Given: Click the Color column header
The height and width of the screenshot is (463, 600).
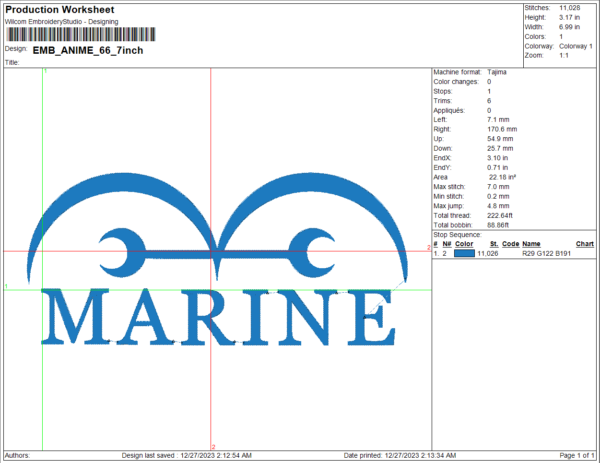Looking at the screenshot, I should tap(465, 244).
